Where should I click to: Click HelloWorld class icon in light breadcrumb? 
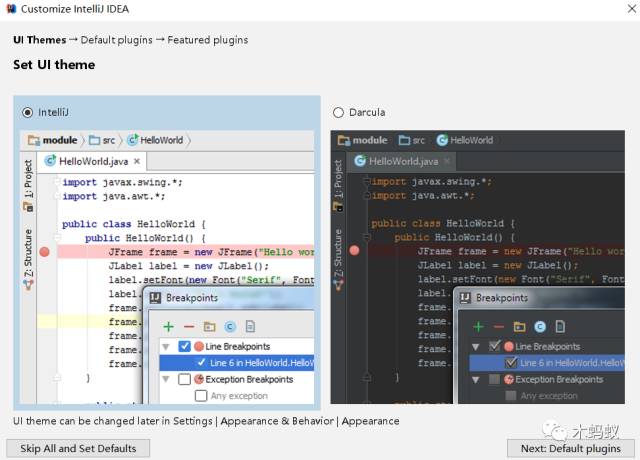[x=133, y=140]
